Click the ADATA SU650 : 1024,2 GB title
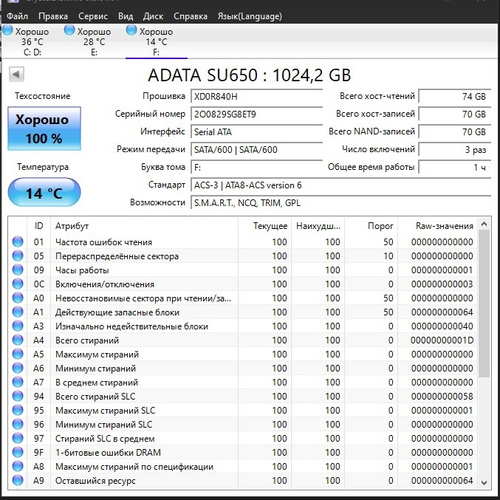 [x=249, y=75]
